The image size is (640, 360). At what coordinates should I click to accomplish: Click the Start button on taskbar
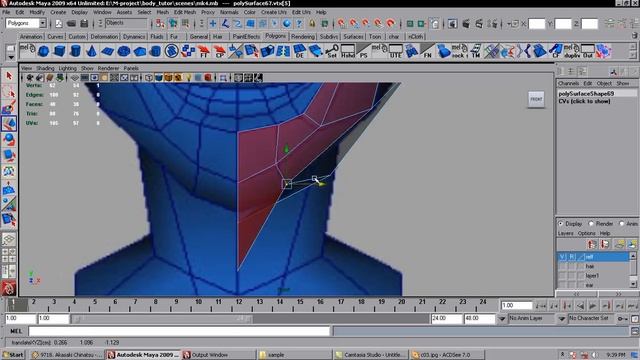tap(13, 355)
